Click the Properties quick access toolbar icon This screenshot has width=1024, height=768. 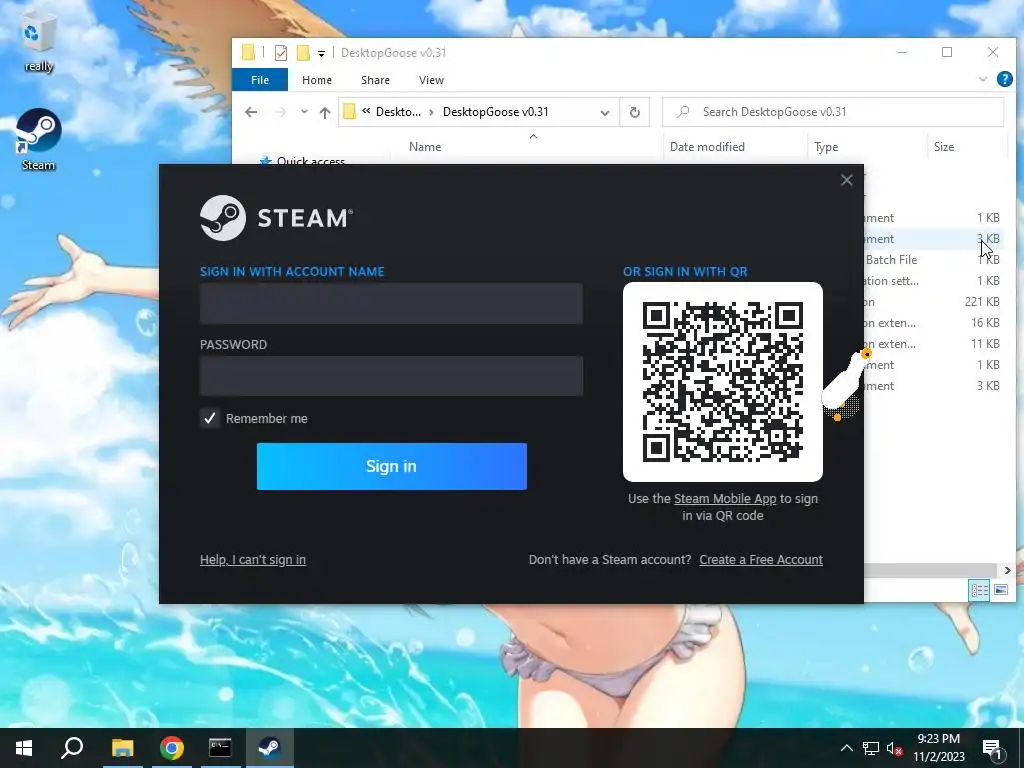pyautogui.click(x=281, y=53)
